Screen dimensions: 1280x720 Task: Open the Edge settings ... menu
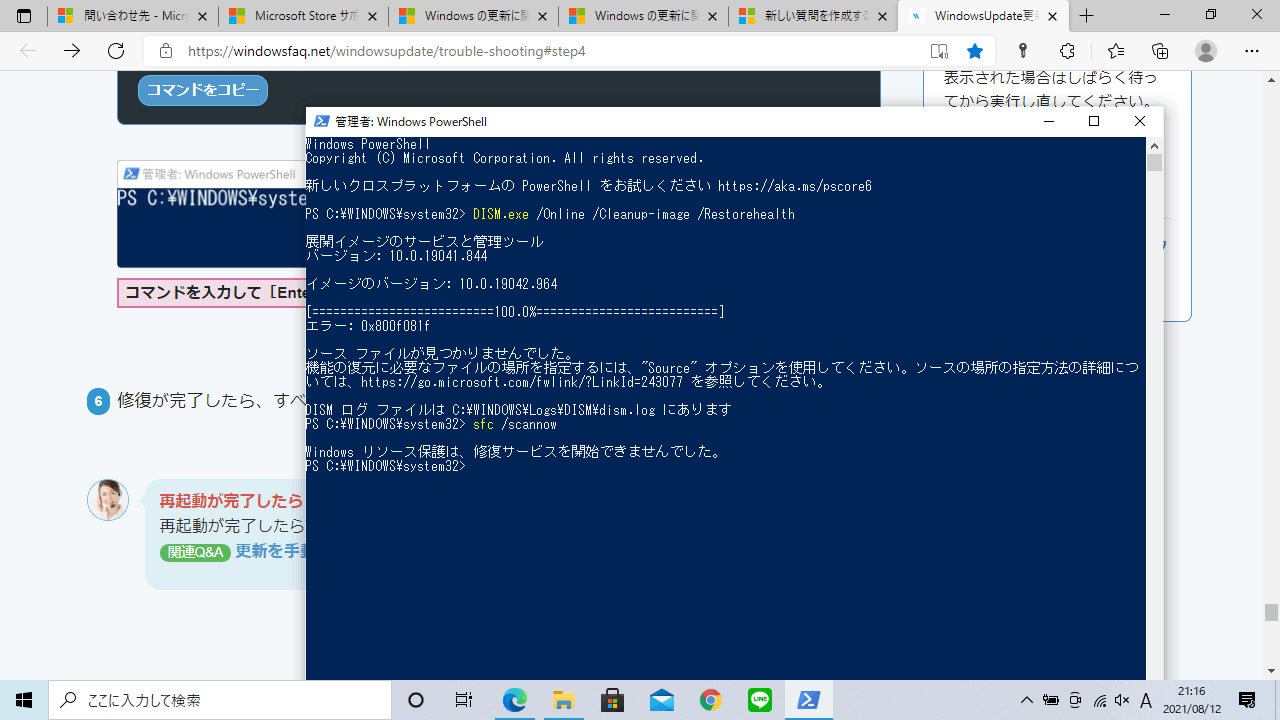click(x=1252, y=51)
